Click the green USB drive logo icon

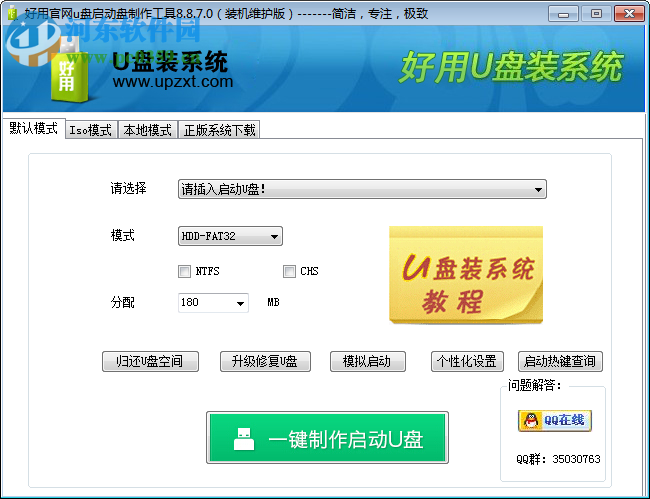70,70
